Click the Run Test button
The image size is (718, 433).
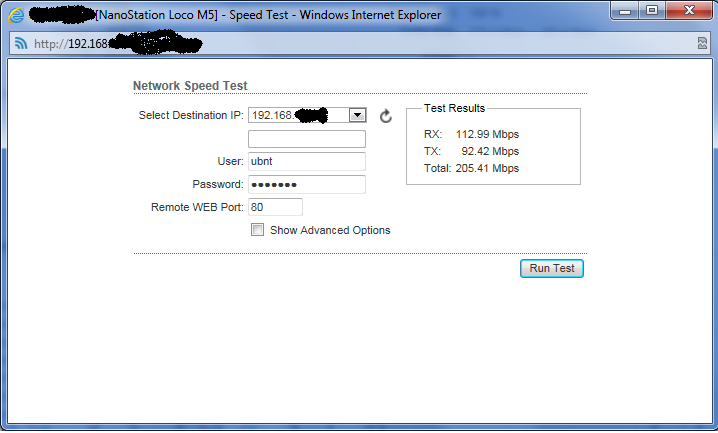[x=552, y=268]
